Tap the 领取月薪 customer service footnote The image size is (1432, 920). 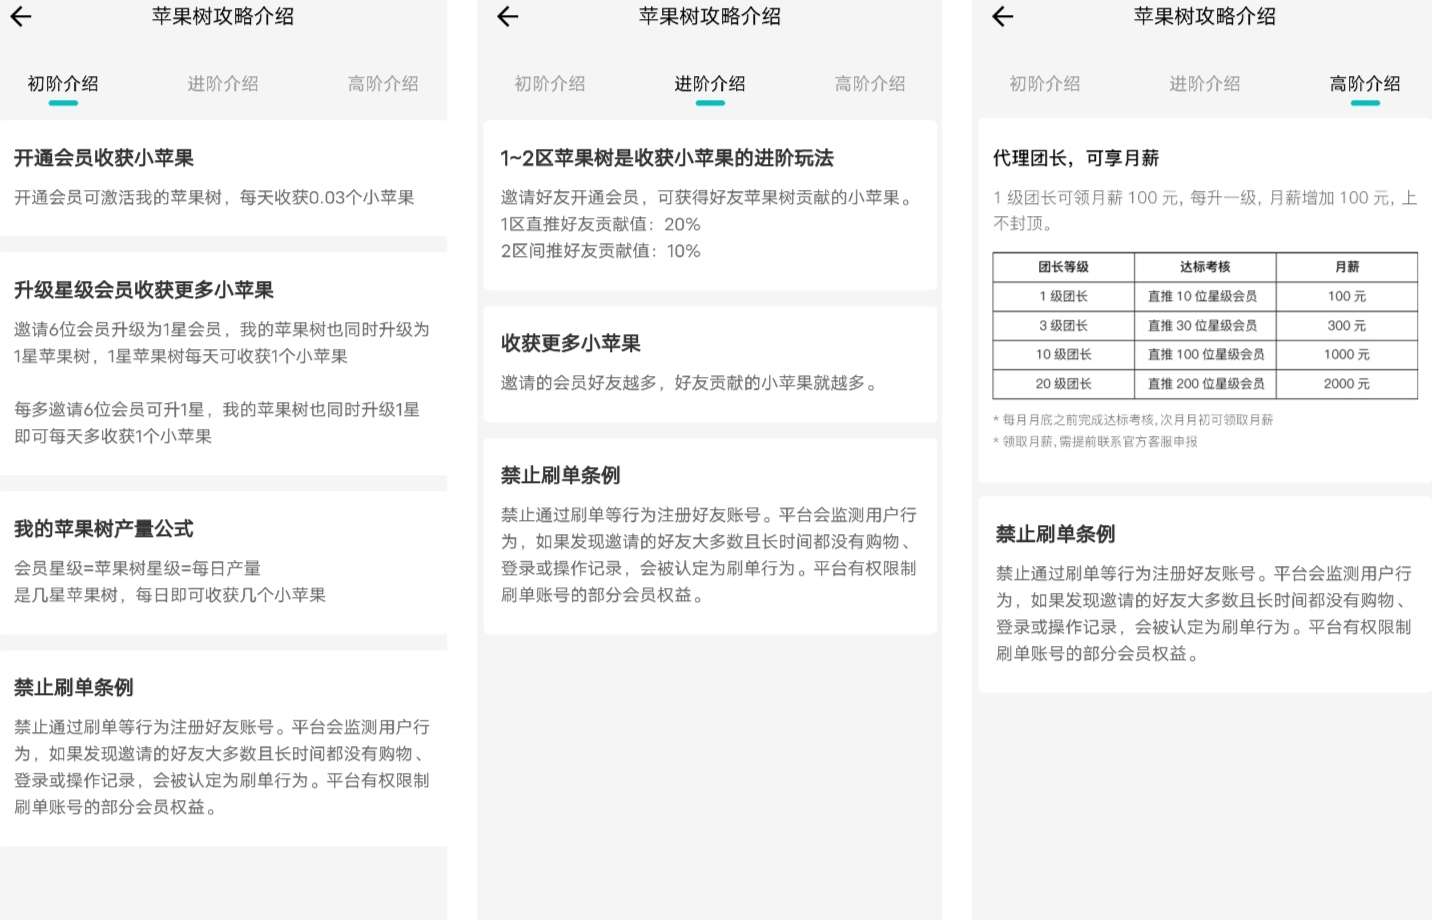[x=1098, y=442]
